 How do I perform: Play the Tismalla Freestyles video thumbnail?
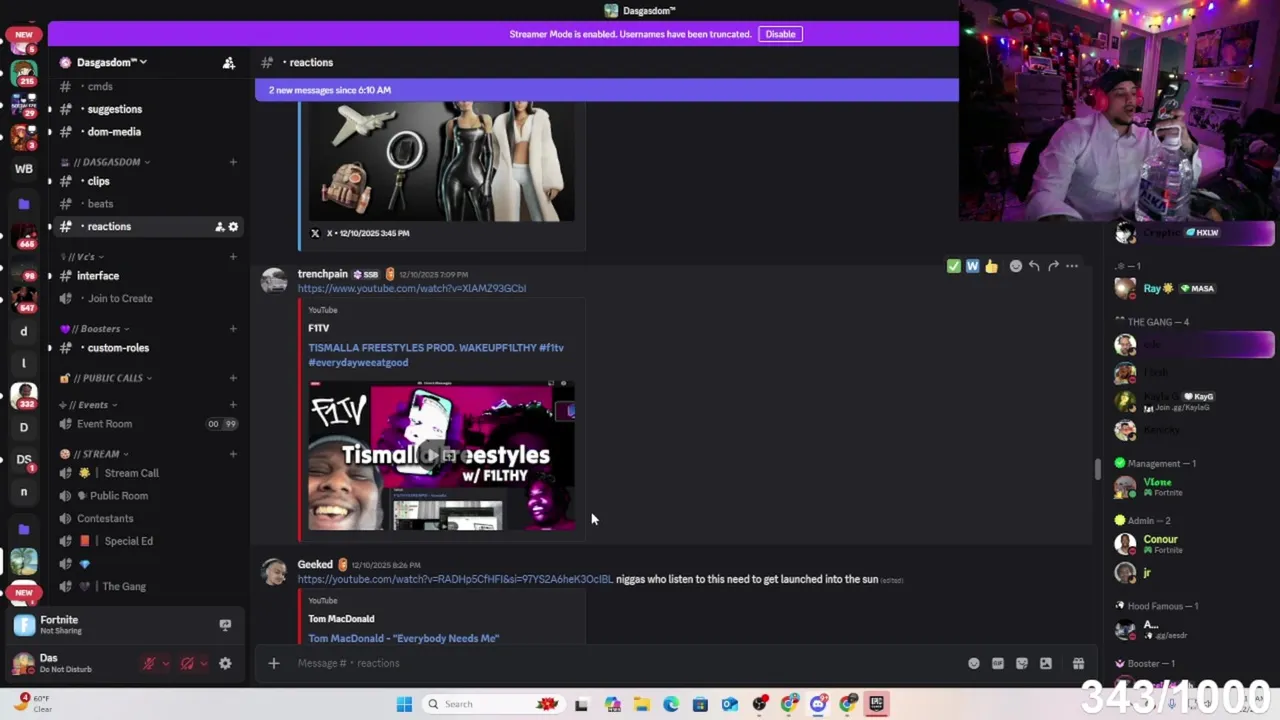tap(441, 455)
